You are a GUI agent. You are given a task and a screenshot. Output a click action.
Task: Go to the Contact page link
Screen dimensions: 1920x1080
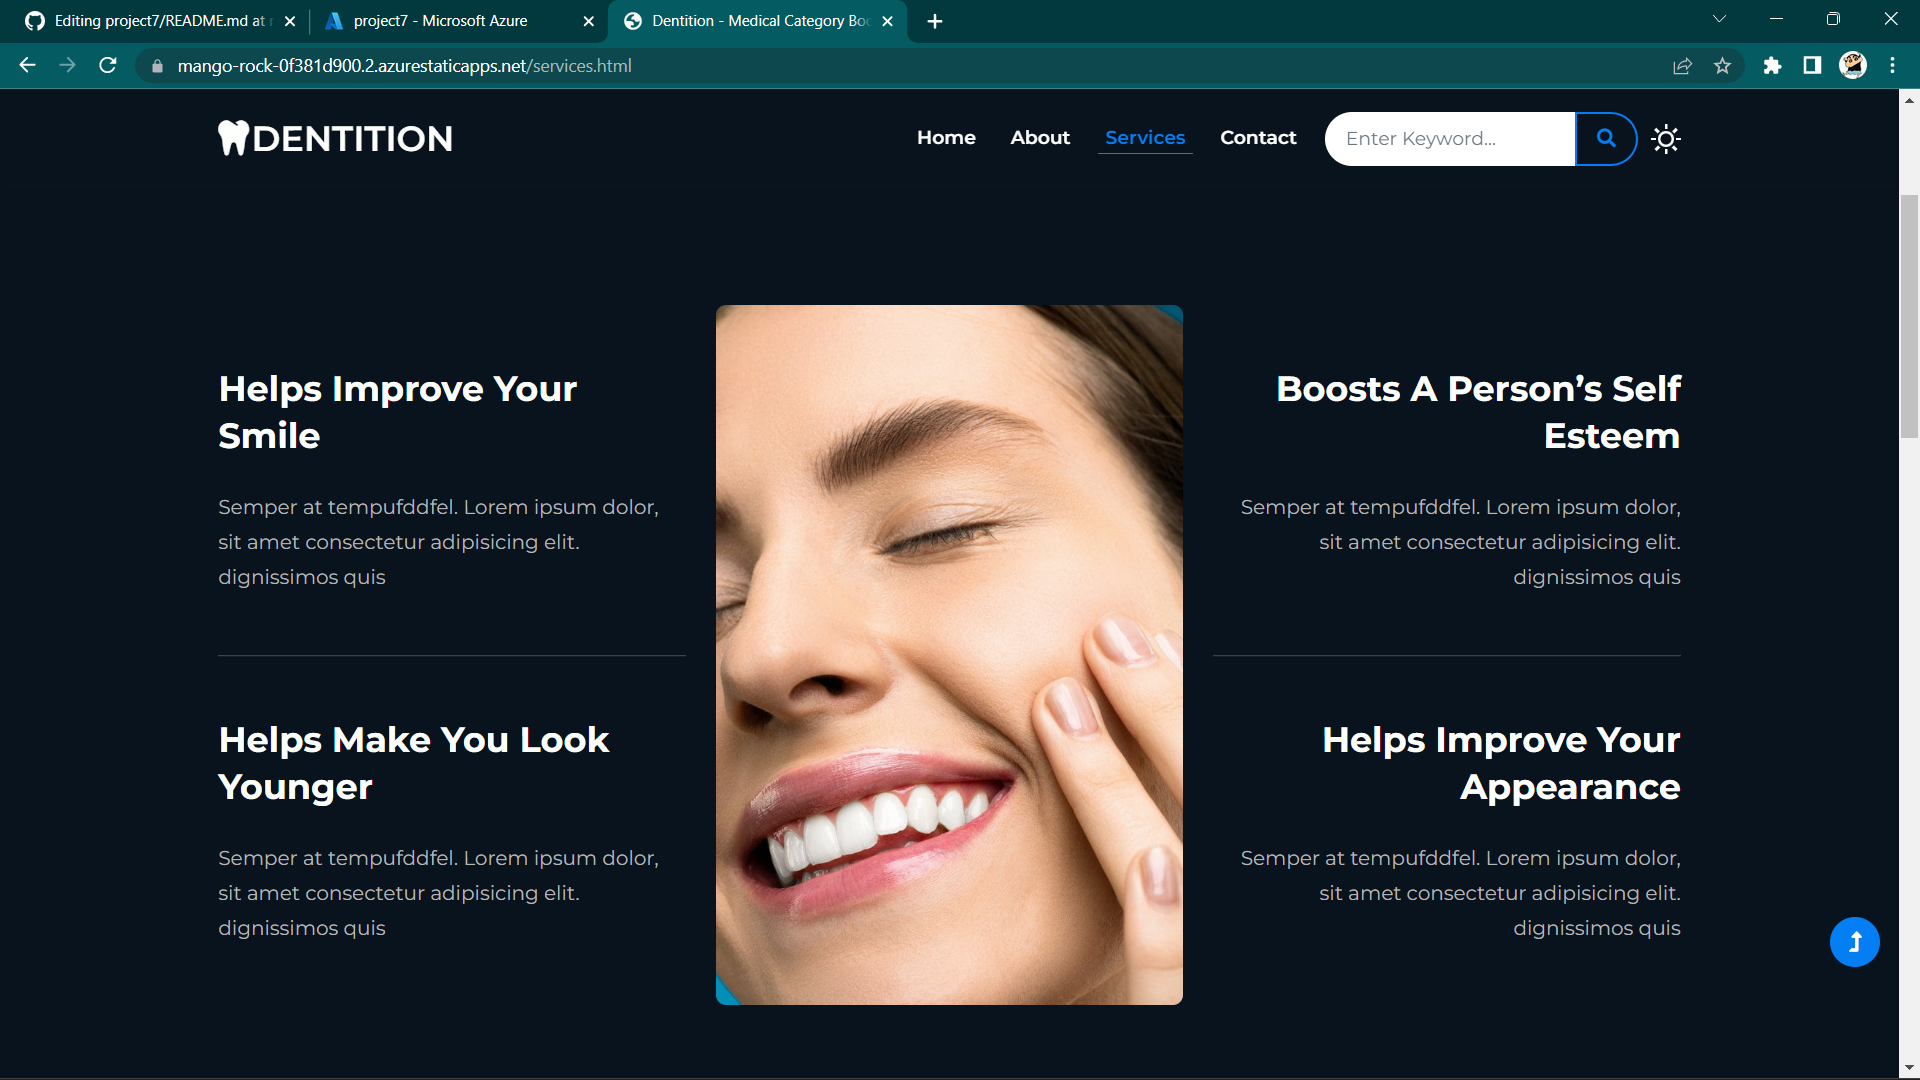point(1258,138)
